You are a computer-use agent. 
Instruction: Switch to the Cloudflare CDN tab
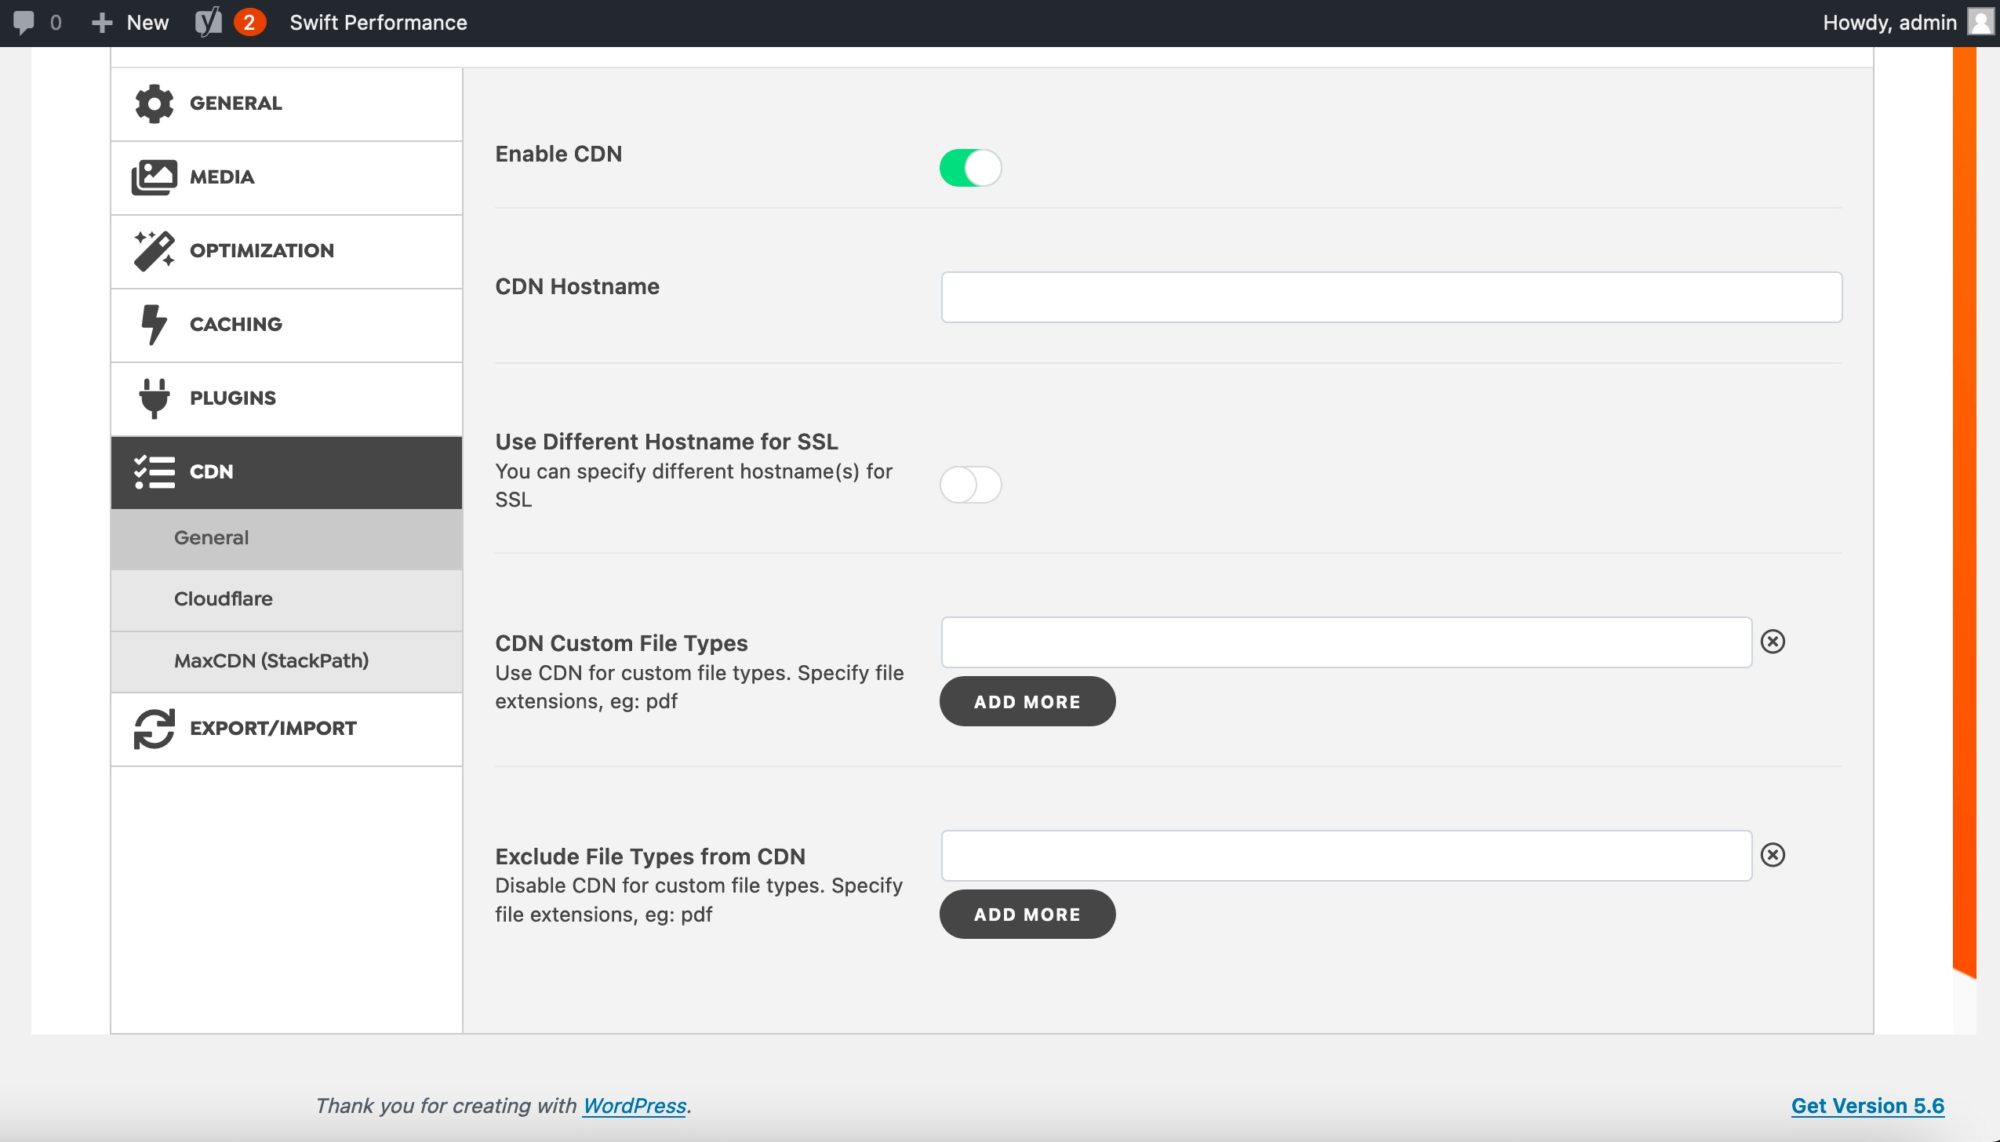tap(222, 599)
